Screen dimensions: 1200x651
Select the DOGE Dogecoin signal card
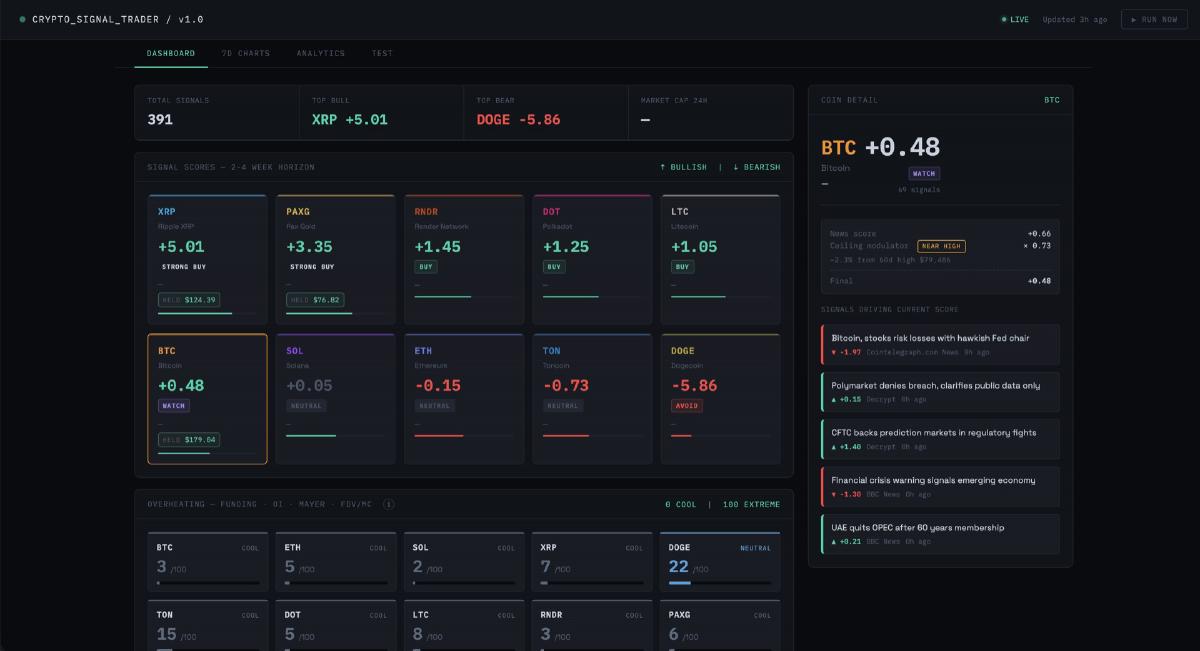[x=720, y=399]
